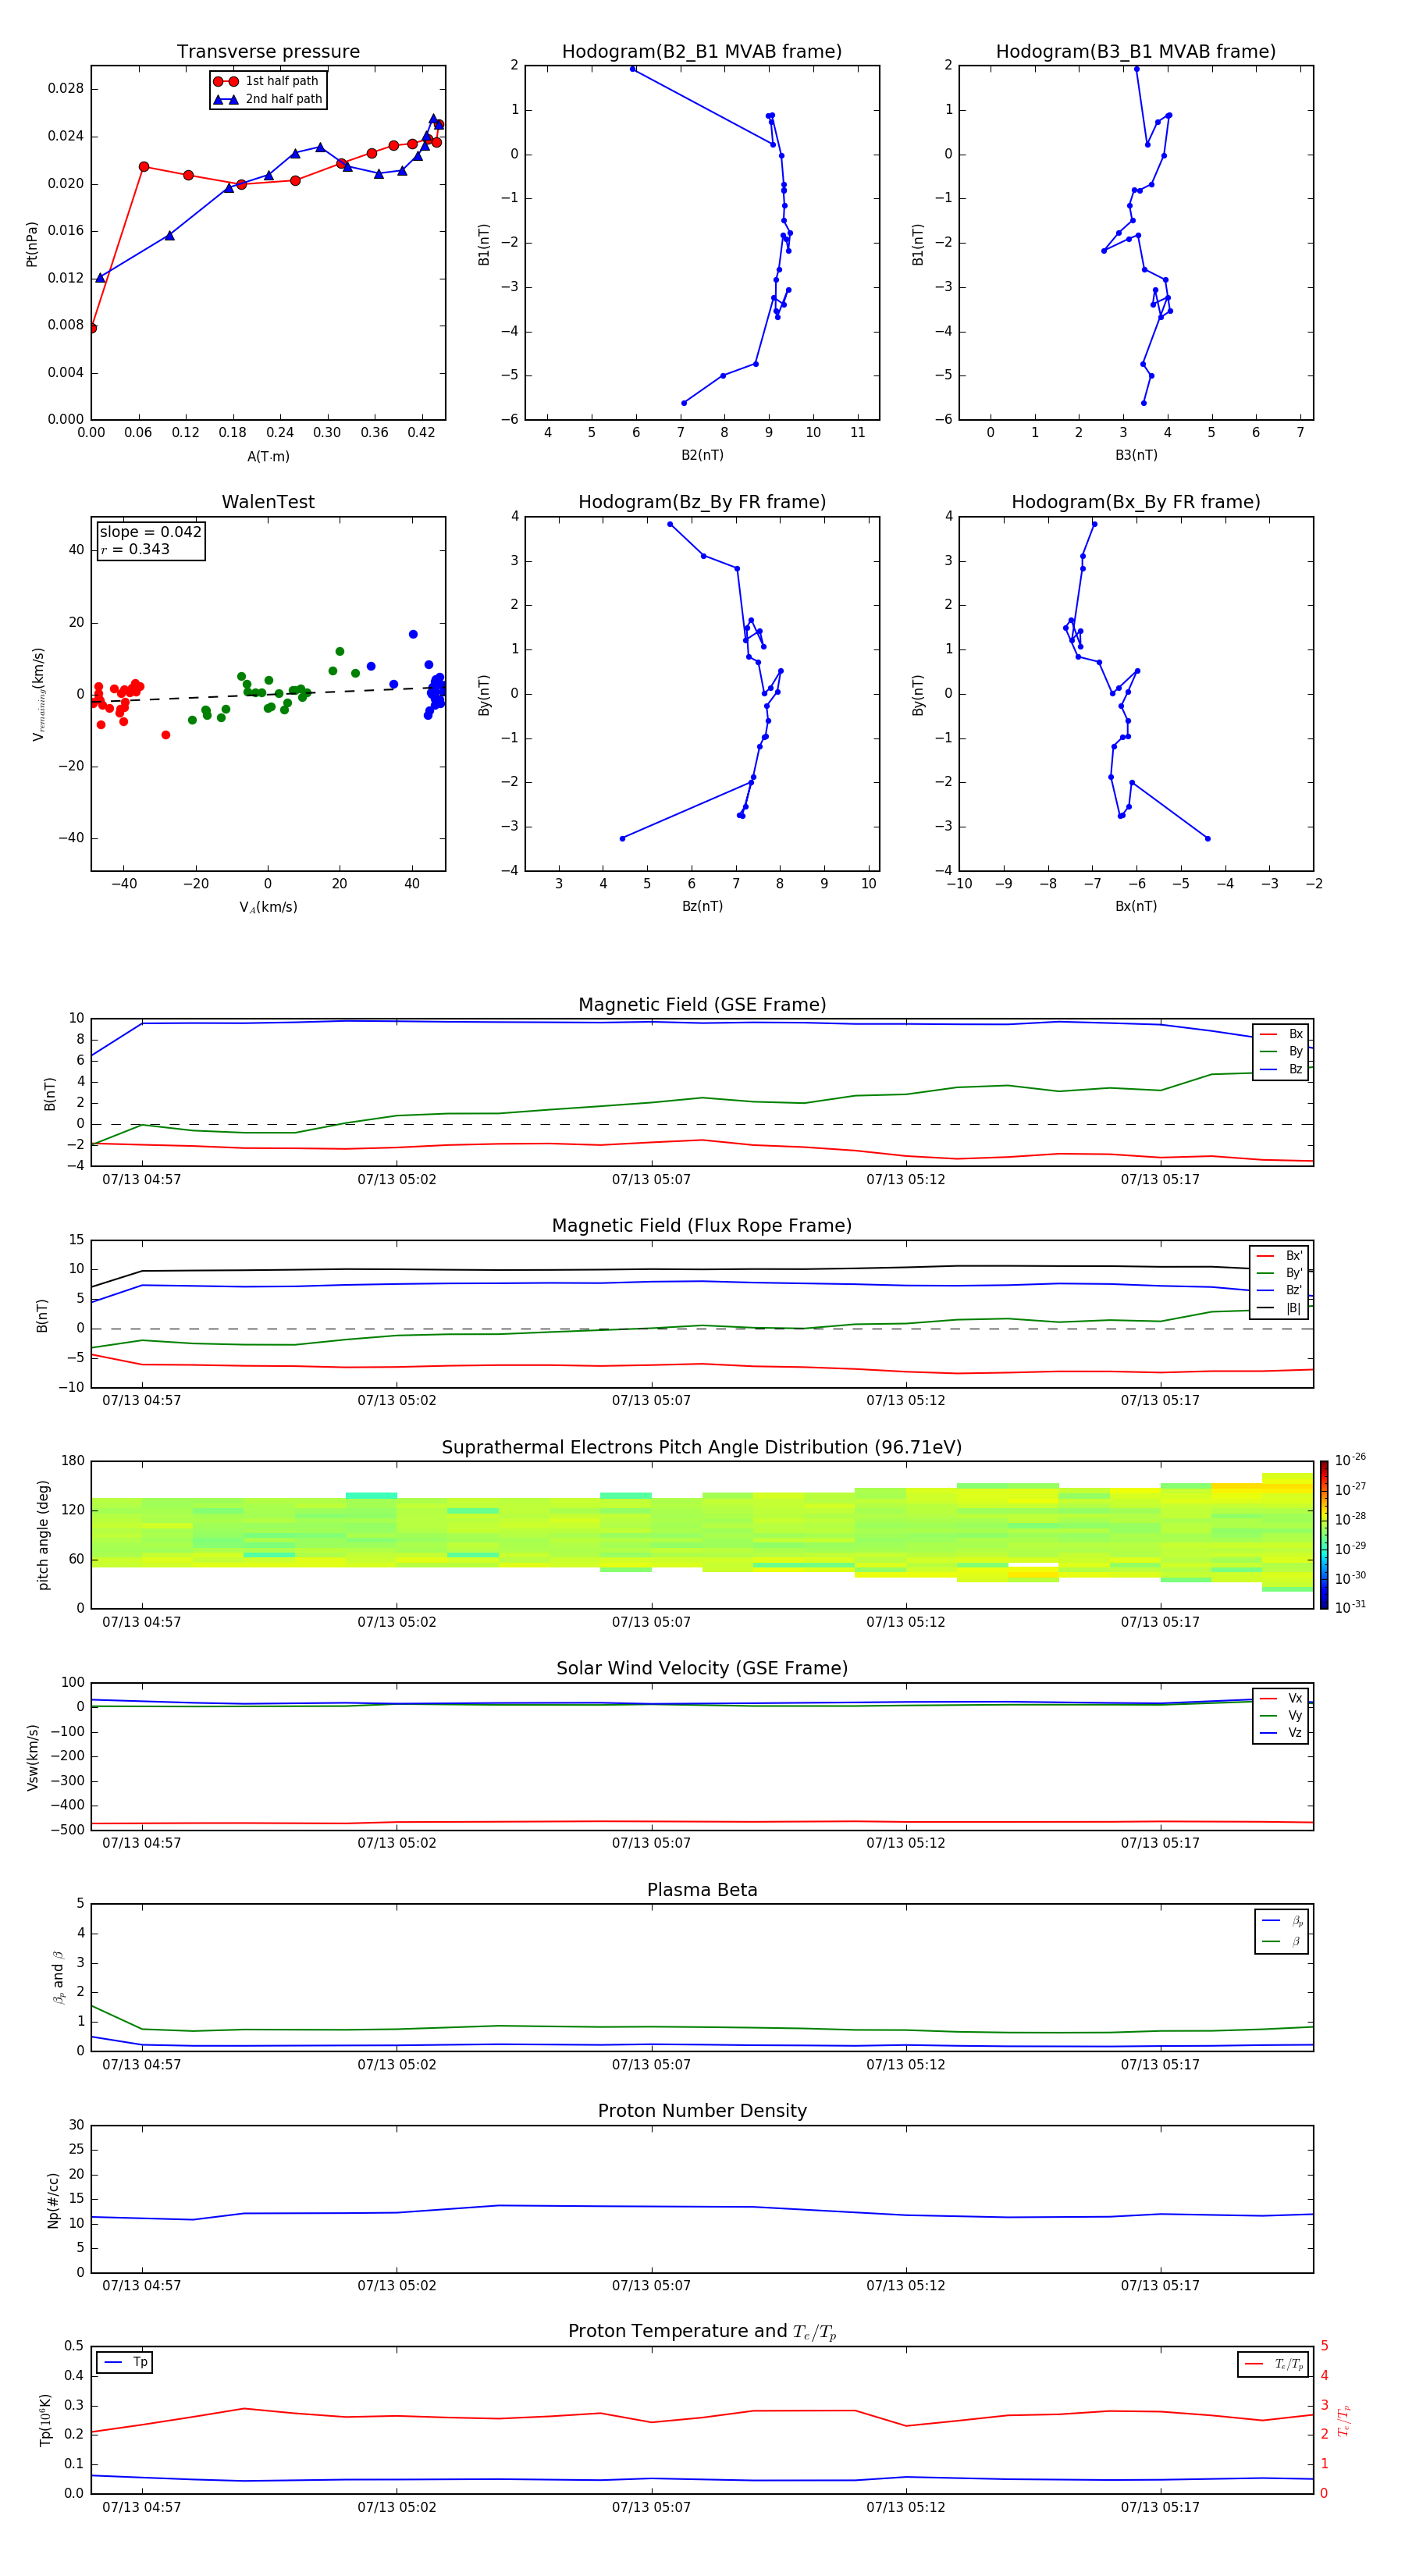Click the 'Pt(nPa)' y-axis label
Image resolution: width=1405 pixels, height=2576 pixels.
click(31, 244)
